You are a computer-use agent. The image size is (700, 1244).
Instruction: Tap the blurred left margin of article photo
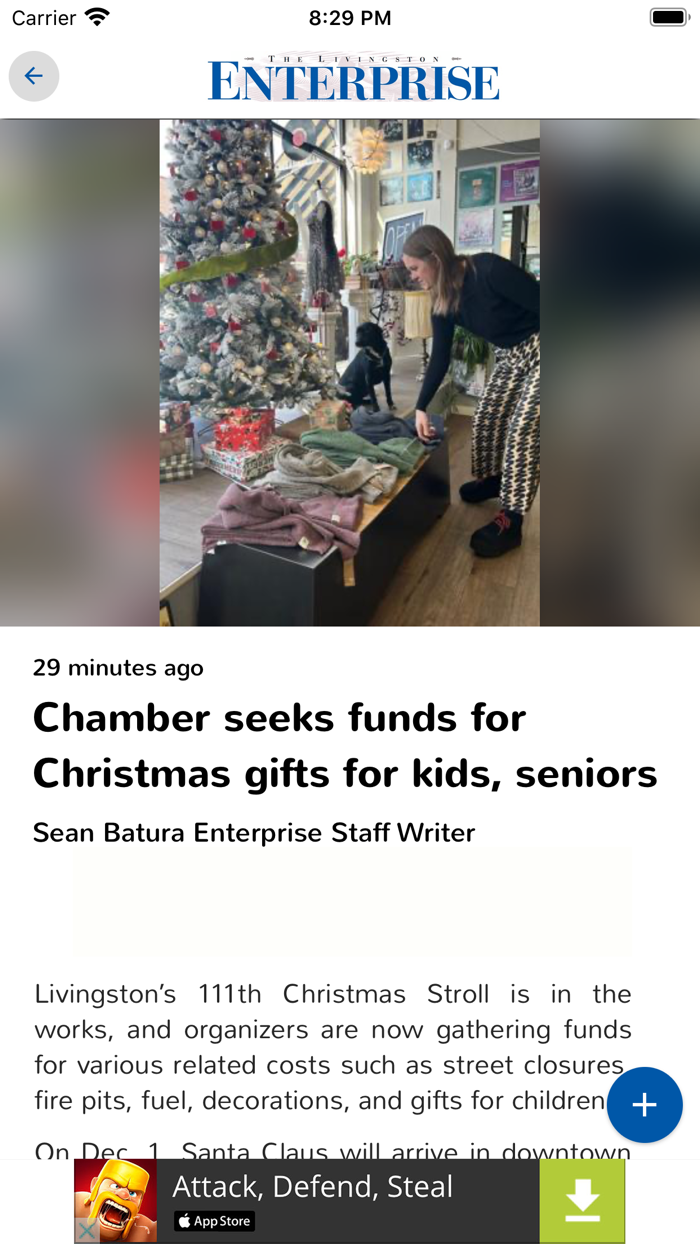coord(80,373)
